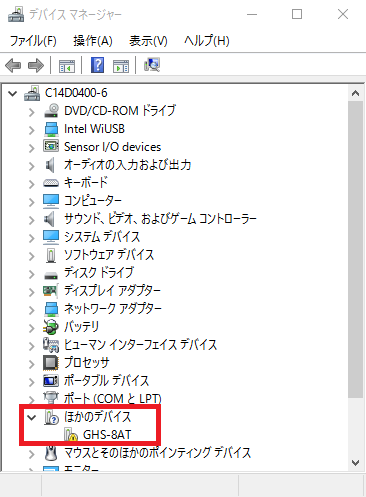Click the デバイス マネージャー title bar icon
366x497 pixels.
click(x=16, y=14)
